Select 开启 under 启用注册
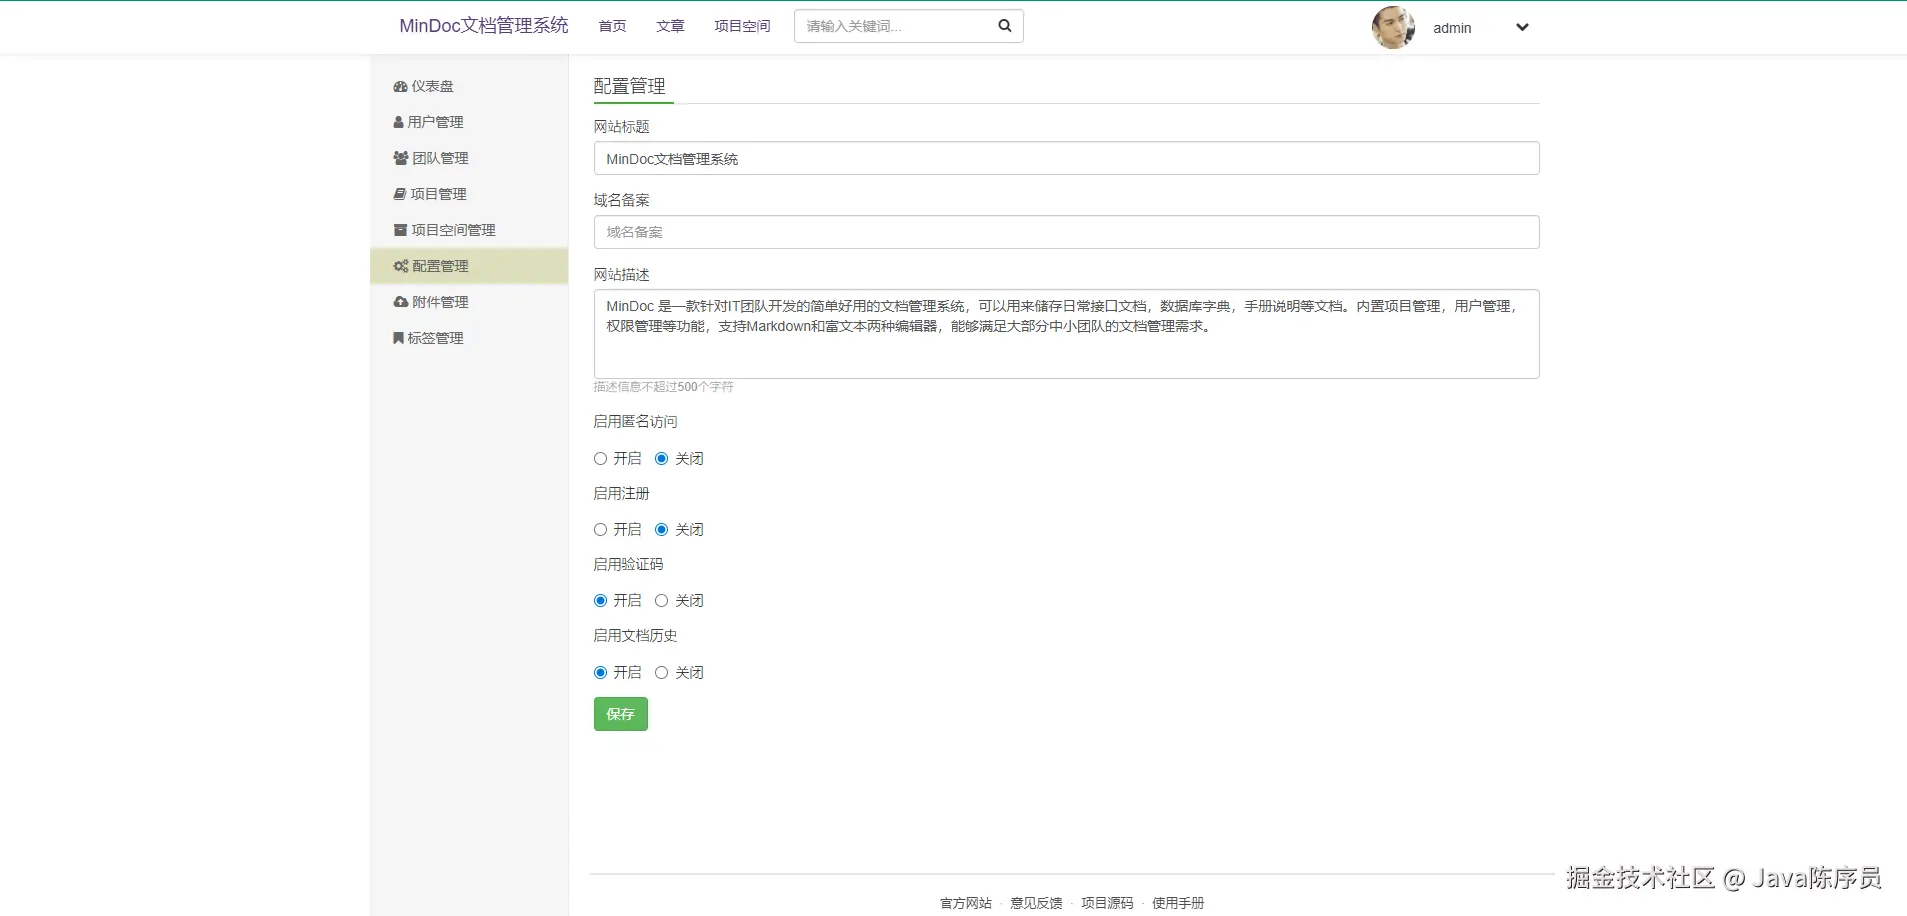The width and height of the screenshot is (1907, 916). 600,530
